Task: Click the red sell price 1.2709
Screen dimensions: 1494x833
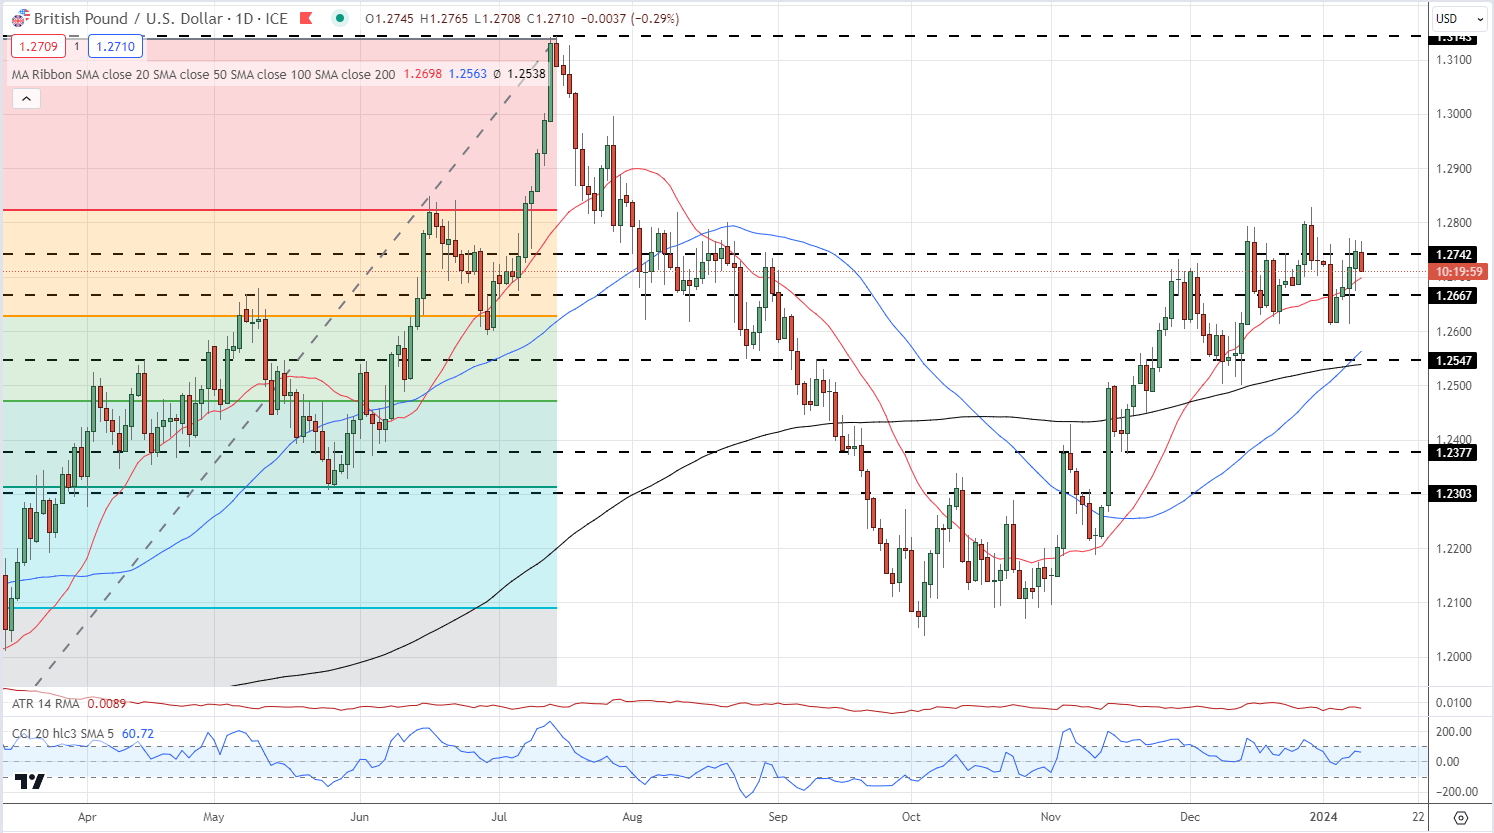Action: click(37, 46)
